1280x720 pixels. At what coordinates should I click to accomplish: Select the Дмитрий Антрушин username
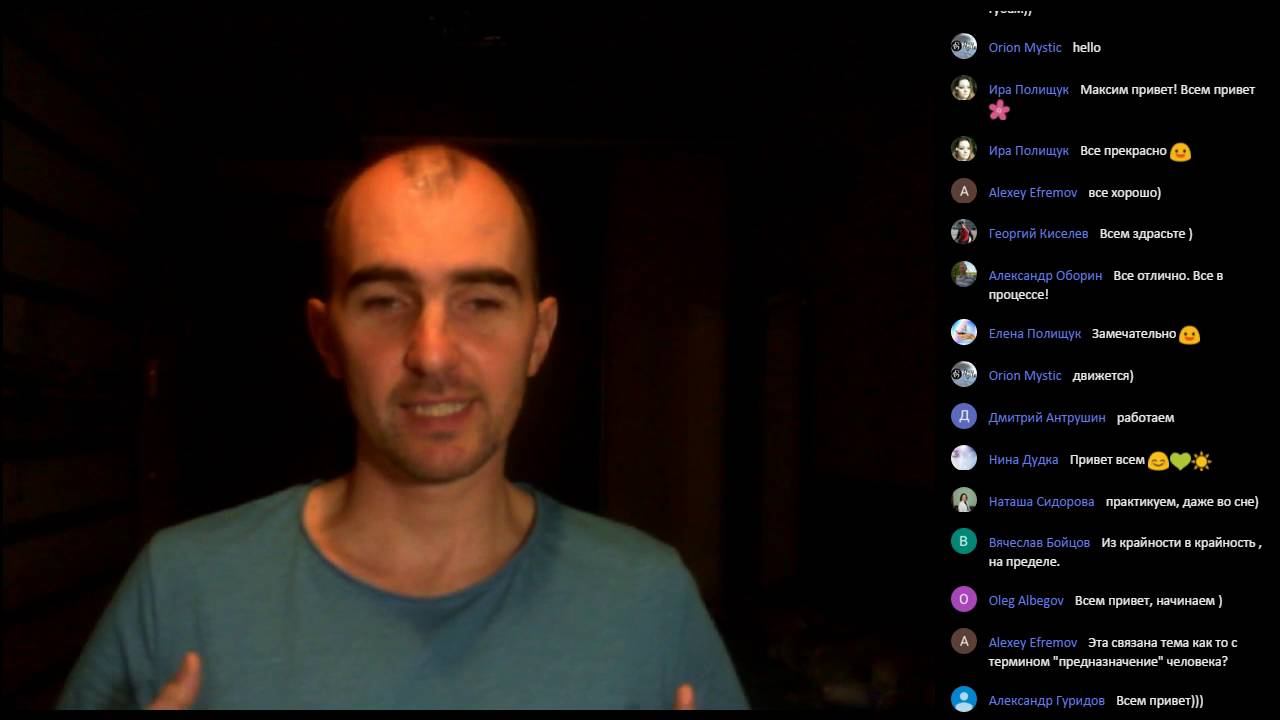coord(1047,417)
